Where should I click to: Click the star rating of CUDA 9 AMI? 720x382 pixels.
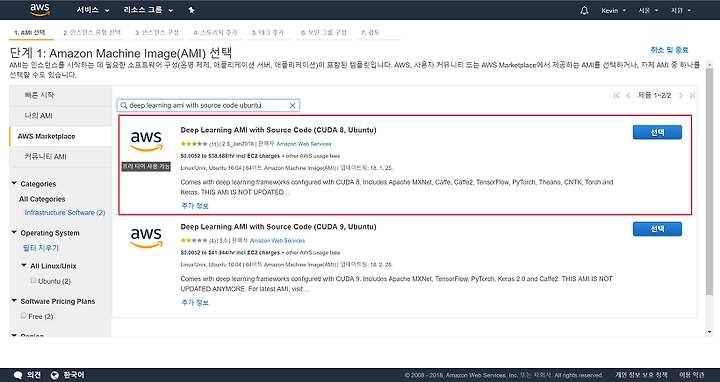point(194,241)
